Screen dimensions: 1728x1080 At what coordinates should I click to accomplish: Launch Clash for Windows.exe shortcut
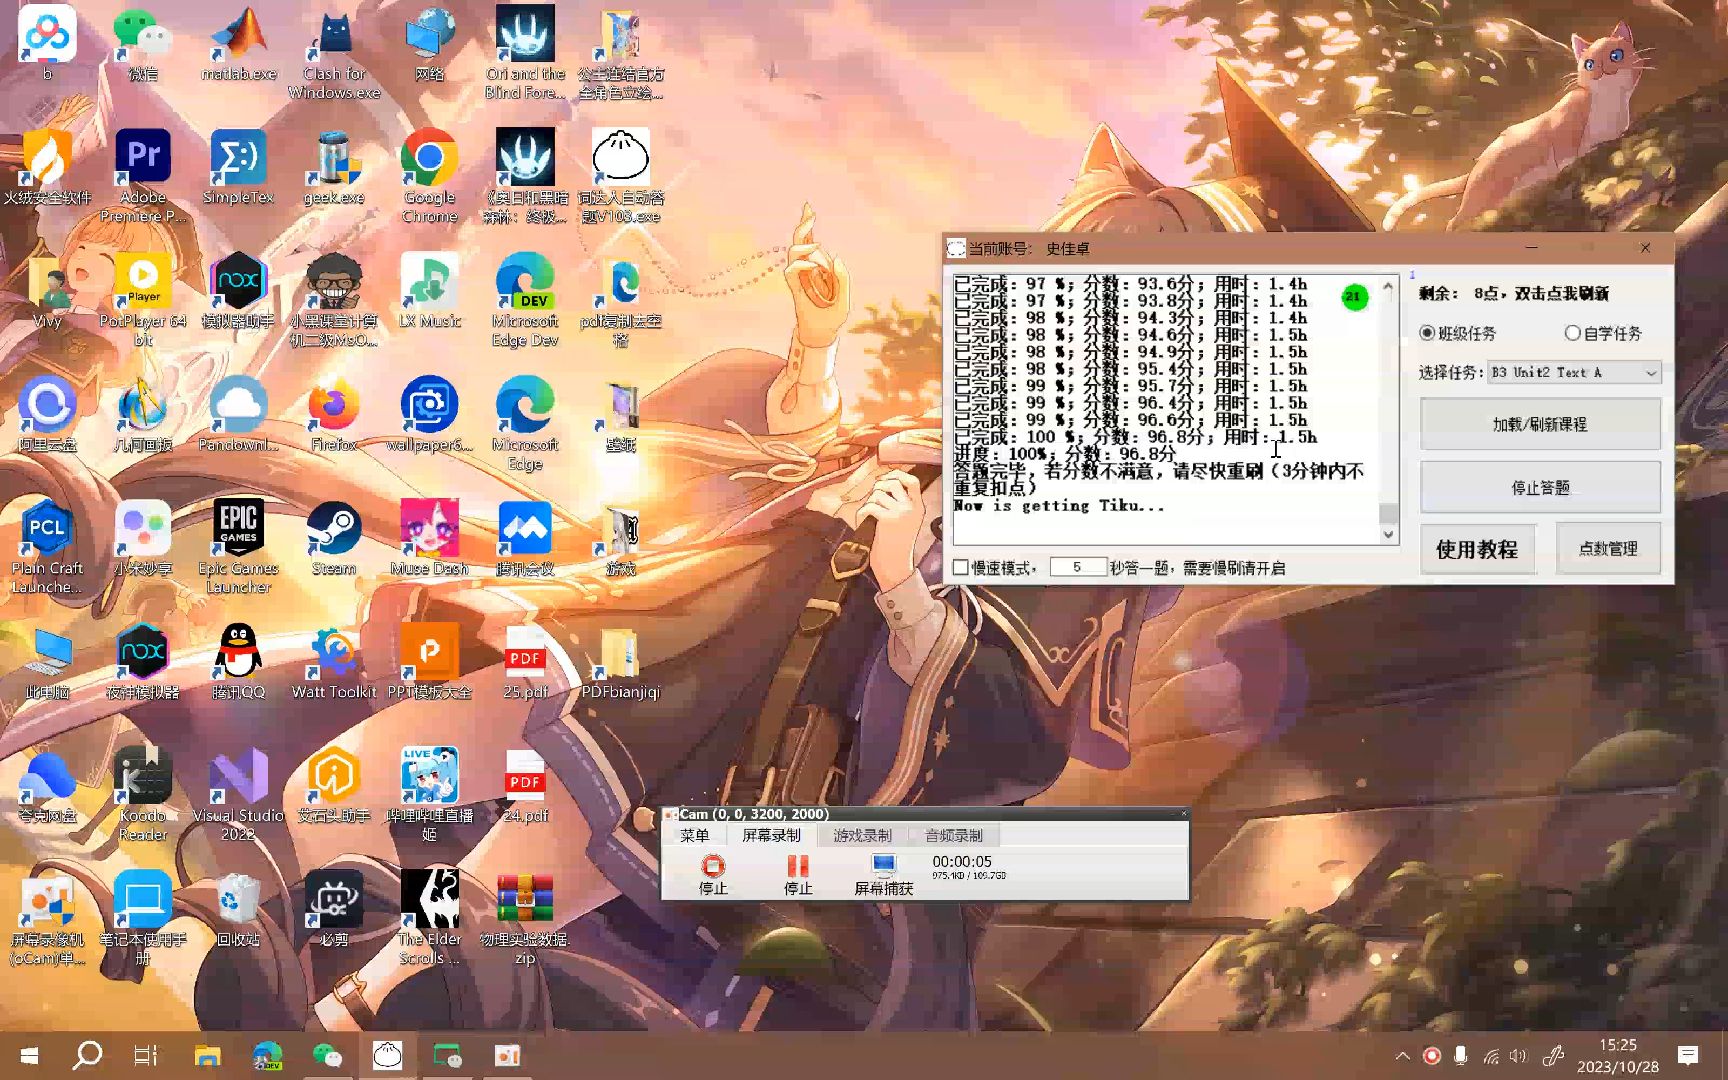pyautogui.click(x=334, y=52)
